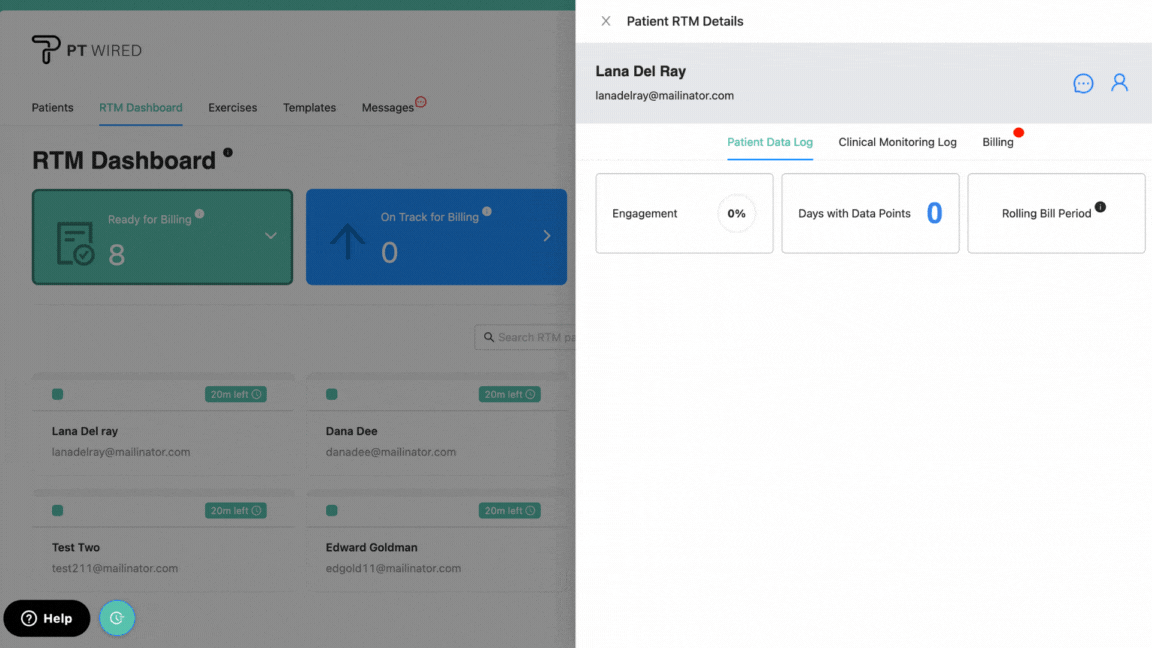
Task: Switch to the Clinical Monitoring Log tab
Action: tap(897, 142)
